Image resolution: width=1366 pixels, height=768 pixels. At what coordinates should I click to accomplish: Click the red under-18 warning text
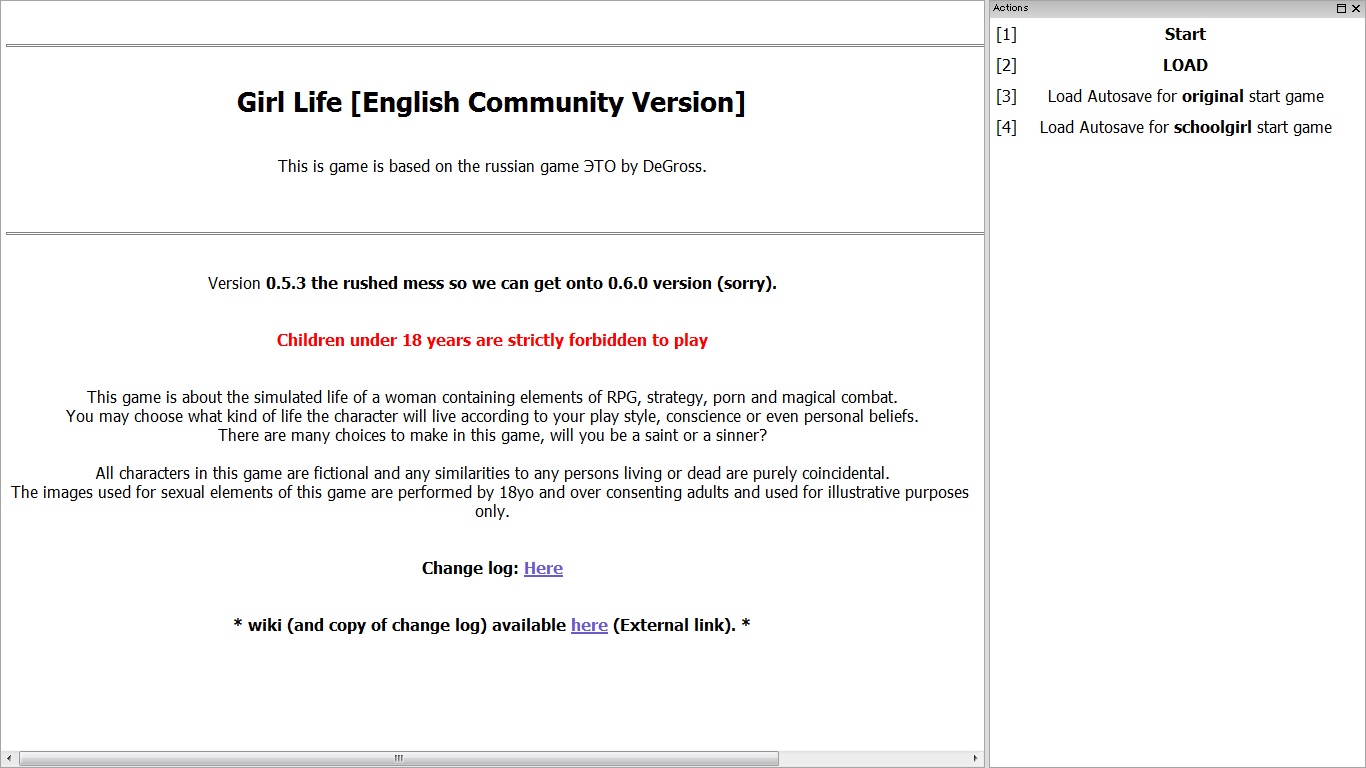492,340
